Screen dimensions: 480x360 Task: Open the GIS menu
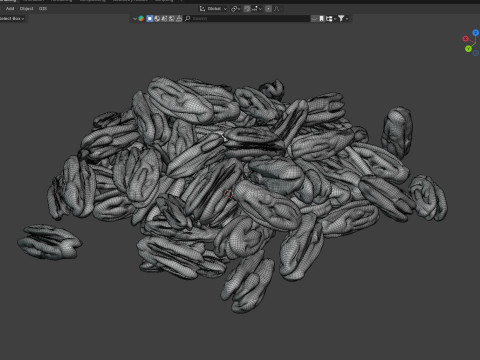coord(43,9)
